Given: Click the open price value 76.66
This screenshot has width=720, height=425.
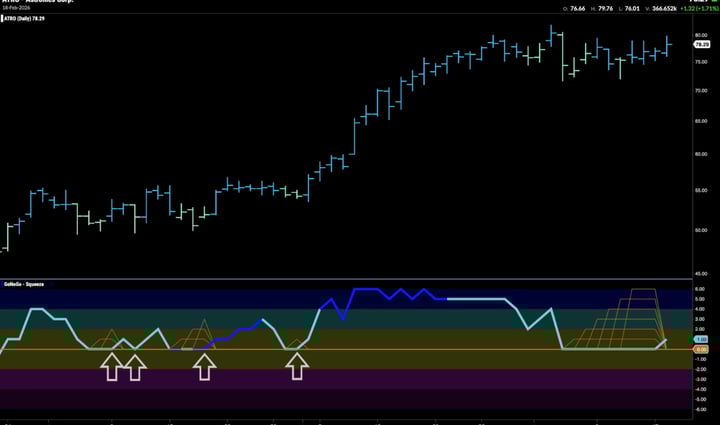Looking at the screenshot, I should click(578, 9).
